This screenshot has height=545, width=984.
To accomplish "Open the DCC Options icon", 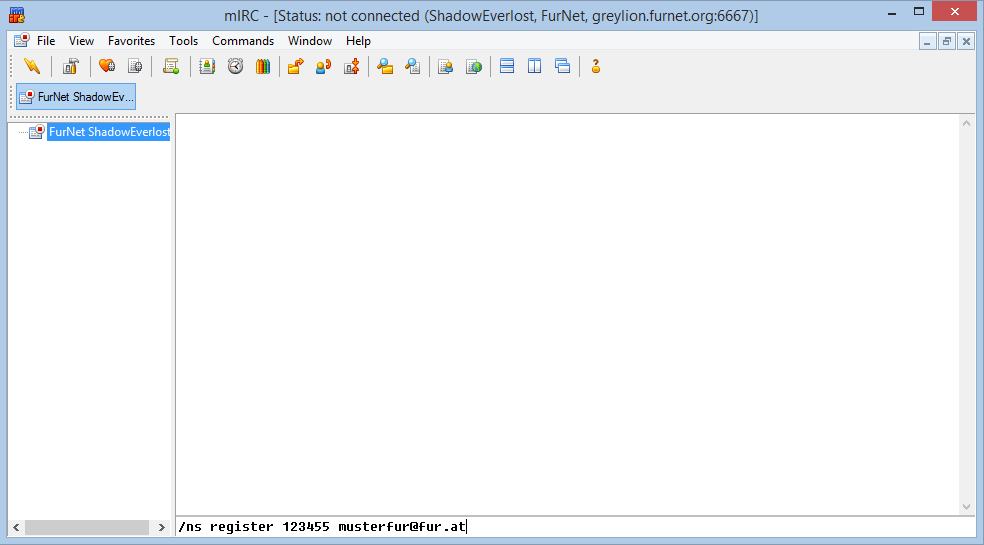I will click(351, 66).
